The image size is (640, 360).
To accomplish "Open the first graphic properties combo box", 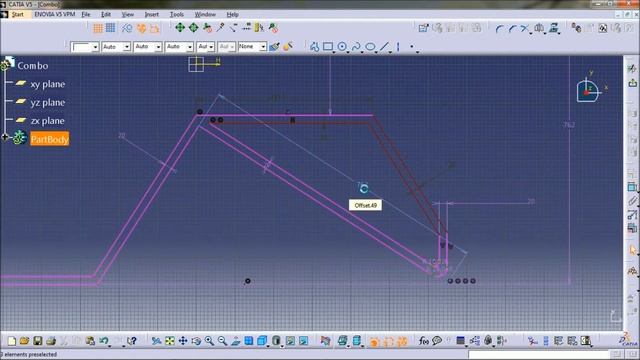I will 85,47.
